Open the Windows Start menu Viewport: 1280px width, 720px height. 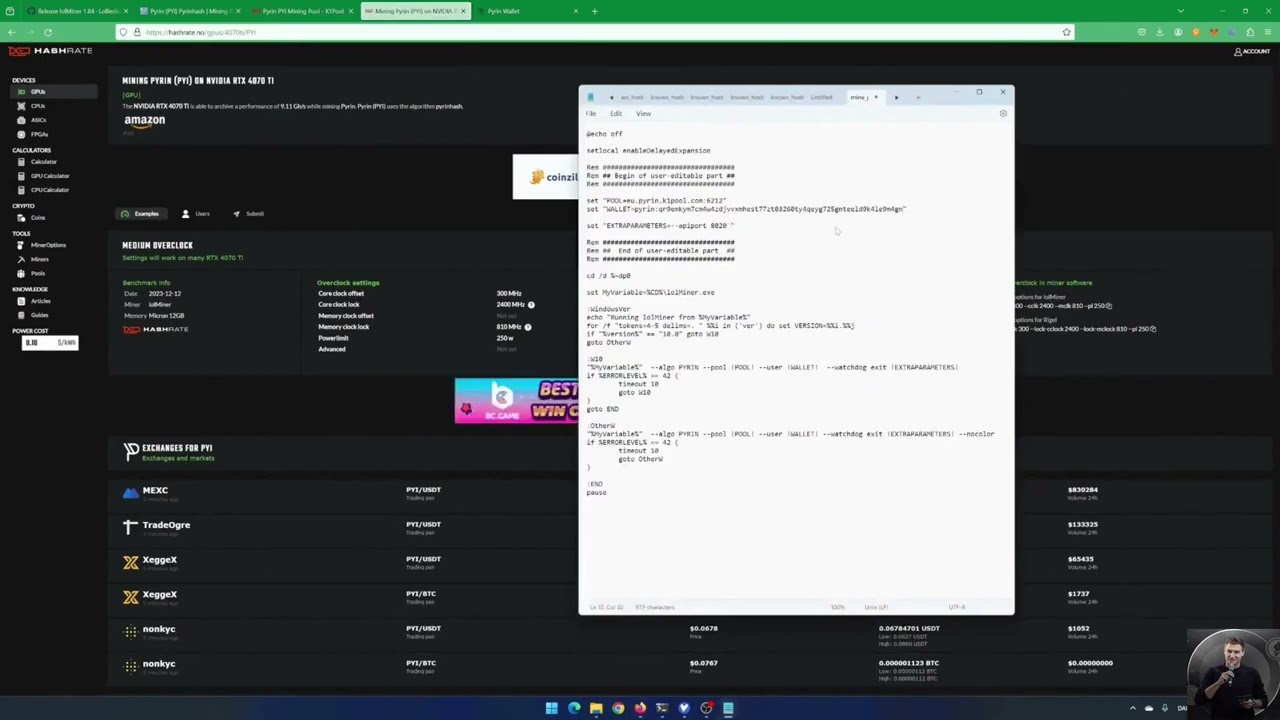click(551, 708)
